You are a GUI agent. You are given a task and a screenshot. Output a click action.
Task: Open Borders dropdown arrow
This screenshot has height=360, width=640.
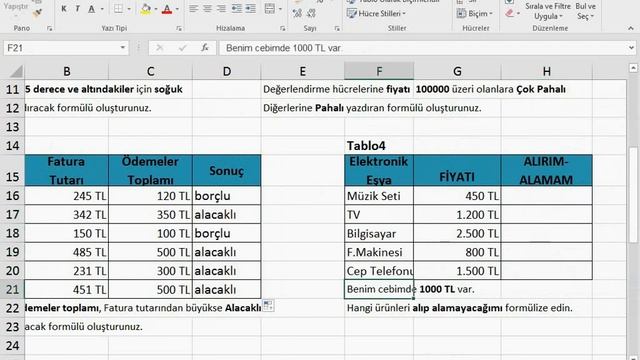(x=129, y=9)
